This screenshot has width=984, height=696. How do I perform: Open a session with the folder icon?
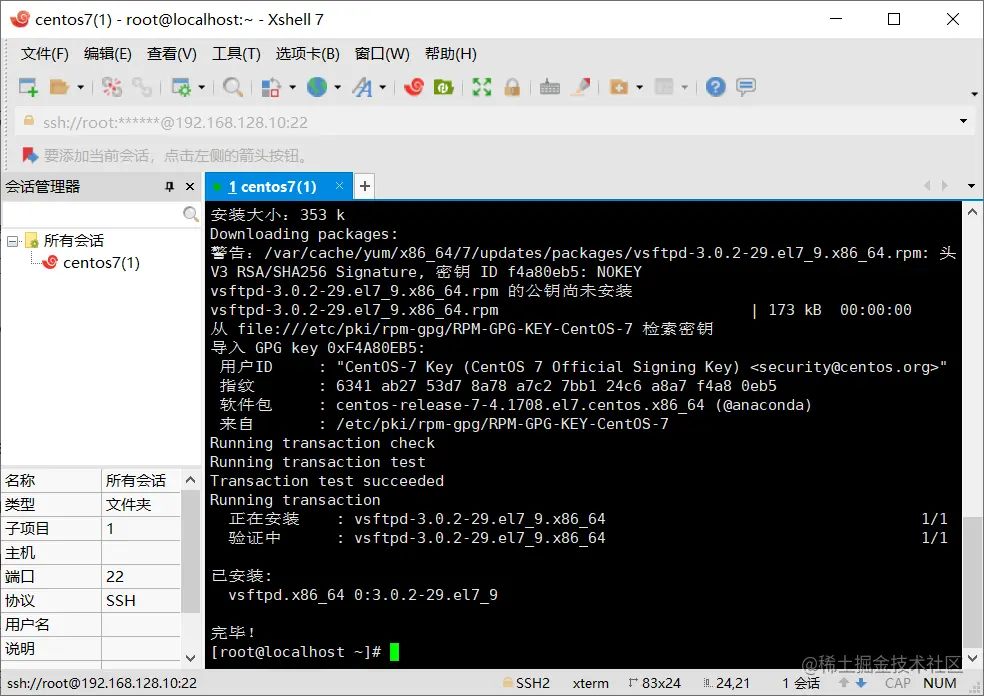(x=59, y=87)
